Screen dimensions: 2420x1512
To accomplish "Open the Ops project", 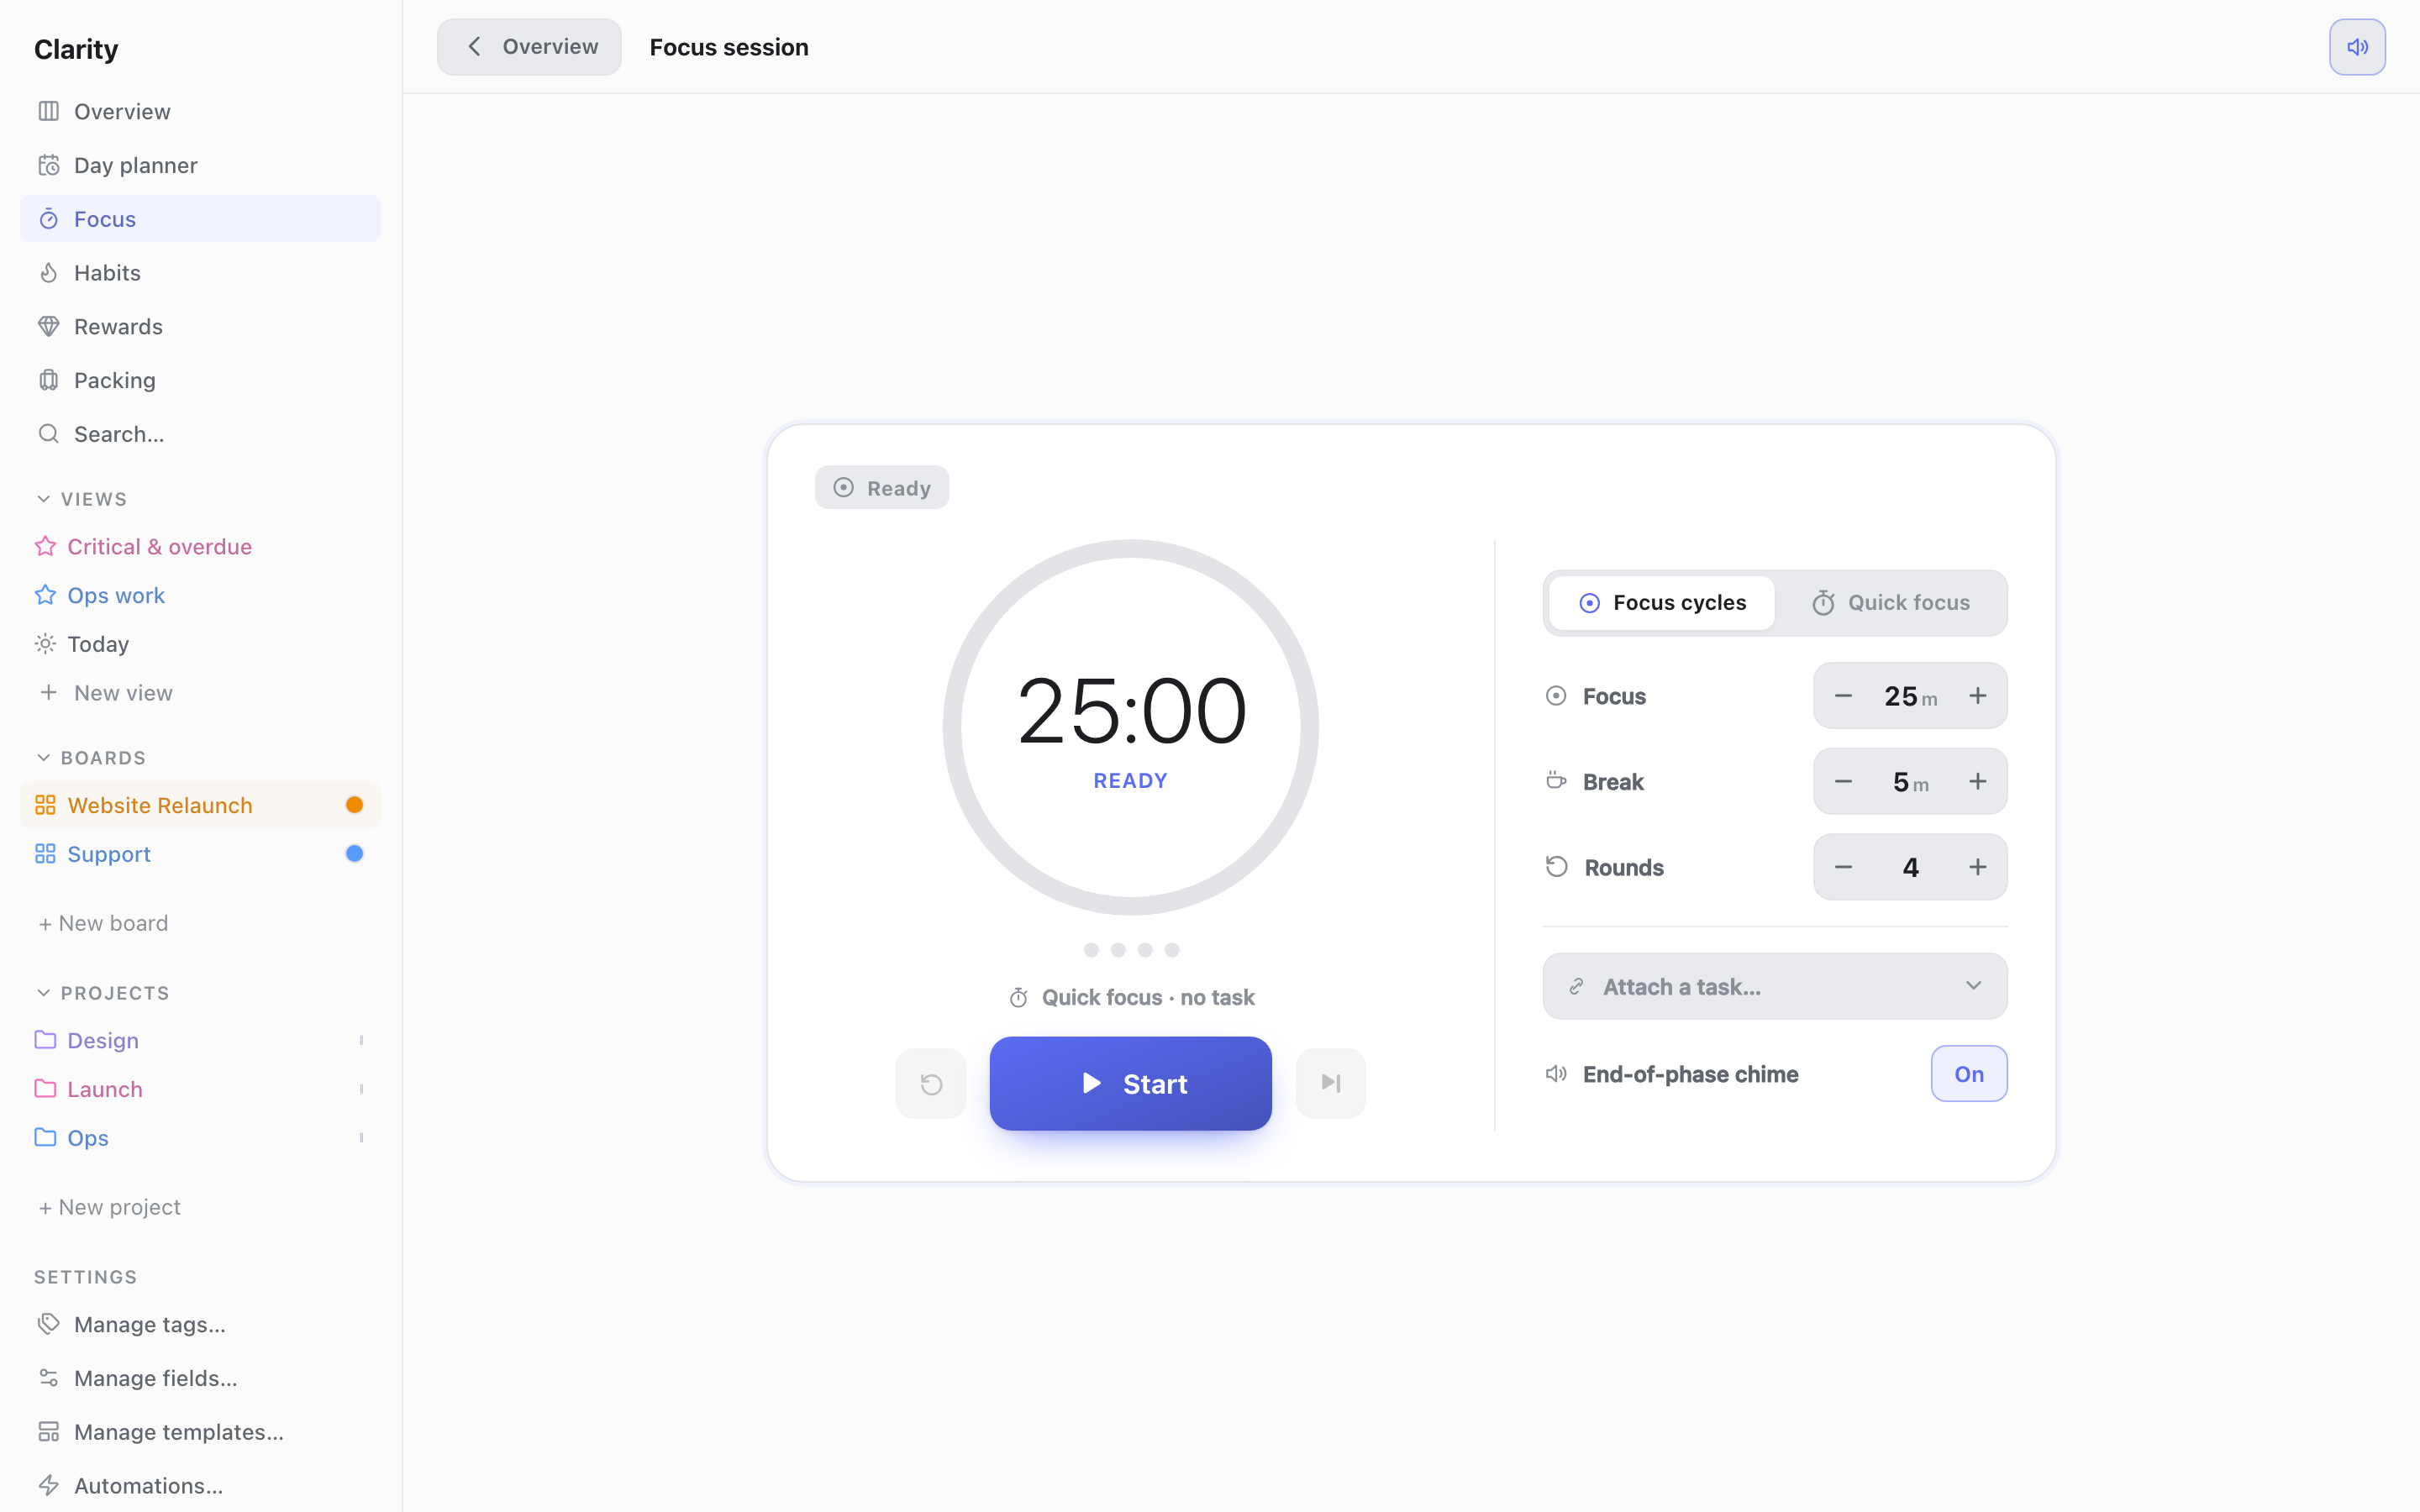I will tap(200, 1138).
